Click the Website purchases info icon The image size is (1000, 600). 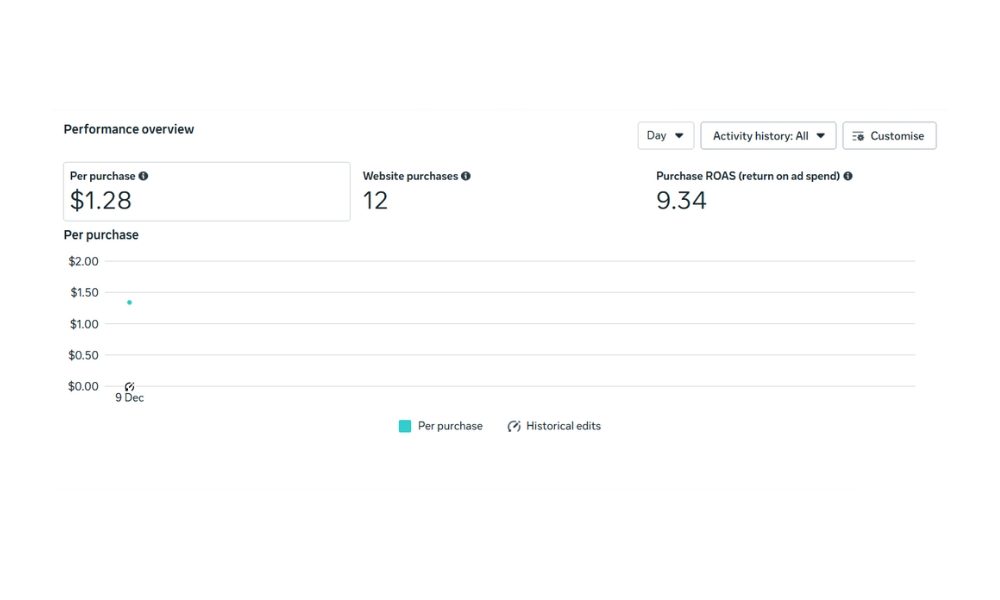pos(466,176)
